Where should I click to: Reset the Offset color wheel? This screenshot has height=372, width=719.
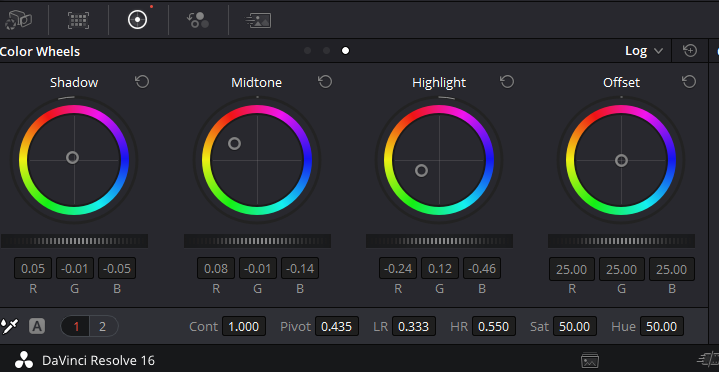coord(689,82)
